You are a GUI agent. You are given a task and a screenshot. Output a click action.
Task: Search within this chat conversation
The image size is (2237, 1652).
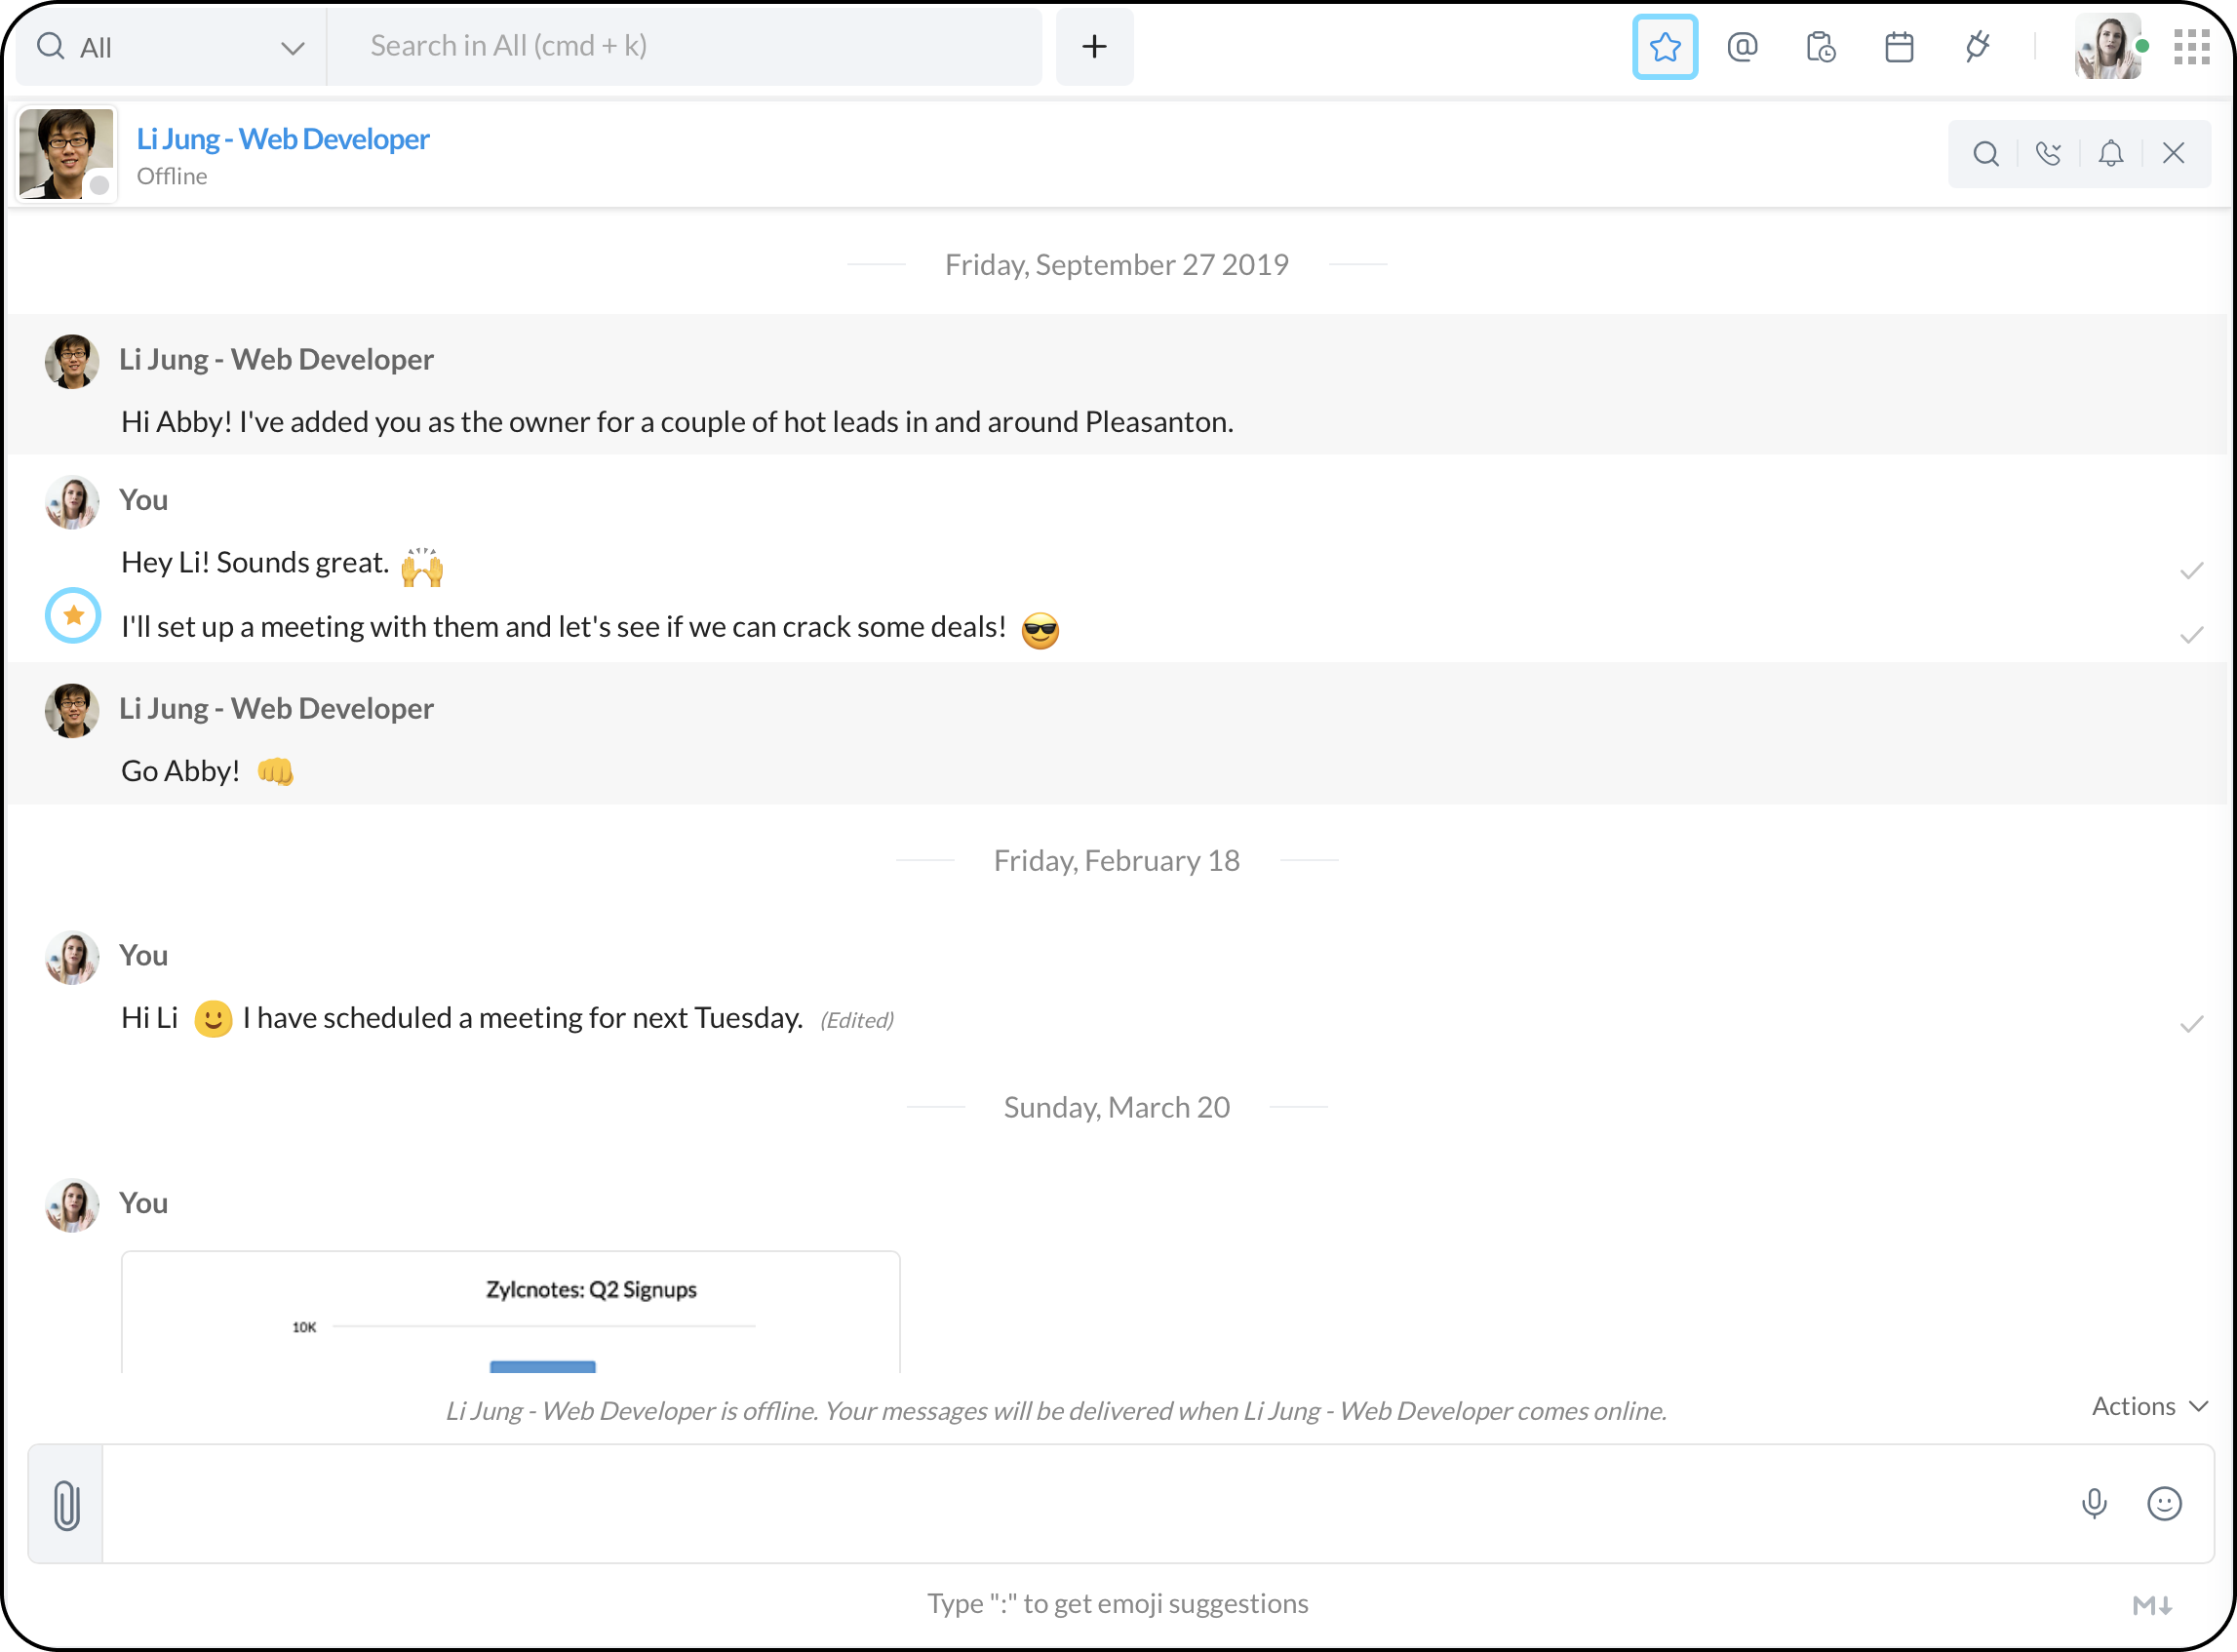pyautogui.click(x=1986, y=153)
